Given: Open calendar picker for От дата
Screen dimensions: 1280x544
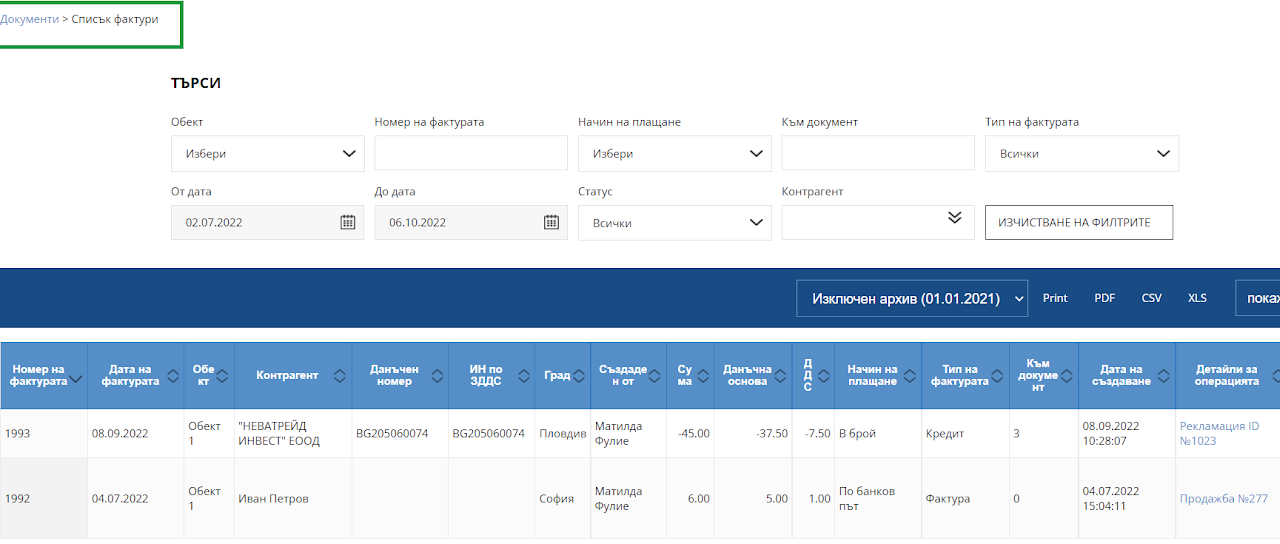Looking at the screenshot, I should coord(347,222).
